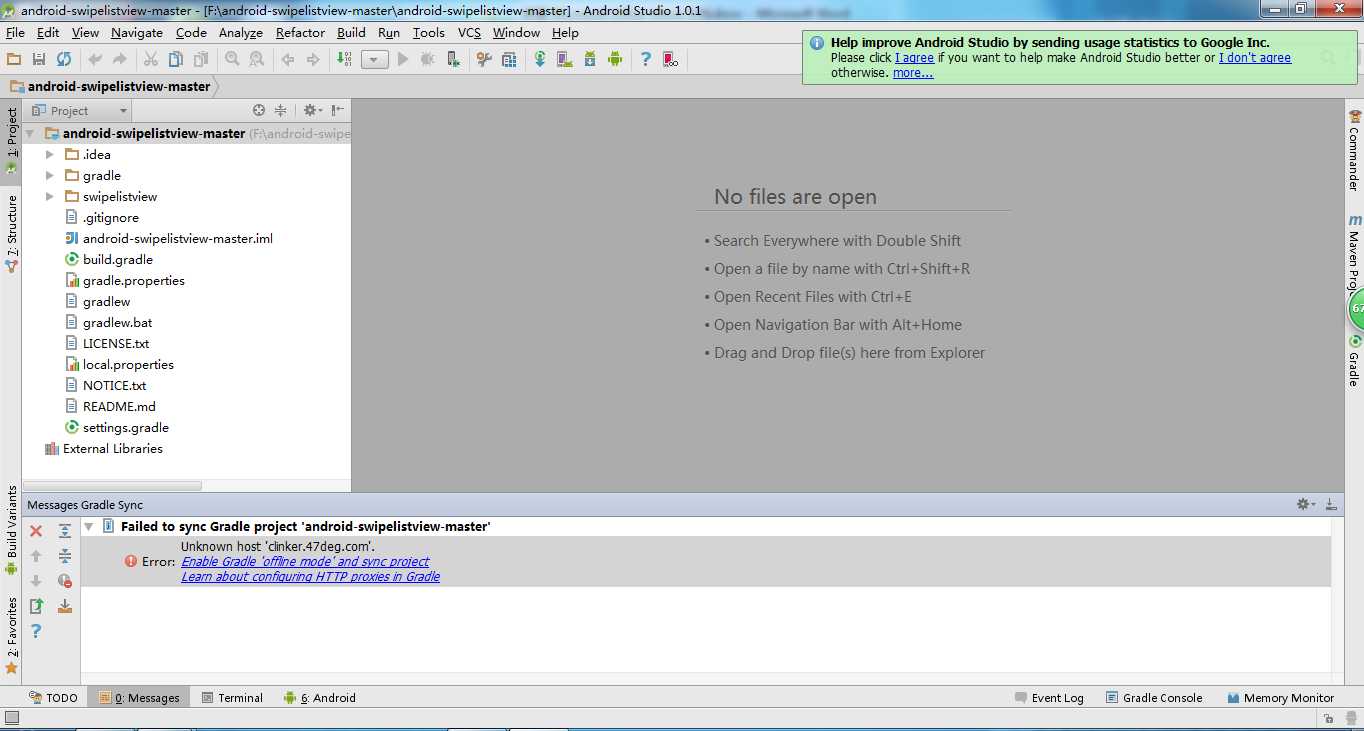This screenshot has width=1364, height=731.
Task: Open Project panel gear settings dropdown
Action: (311, 111)
